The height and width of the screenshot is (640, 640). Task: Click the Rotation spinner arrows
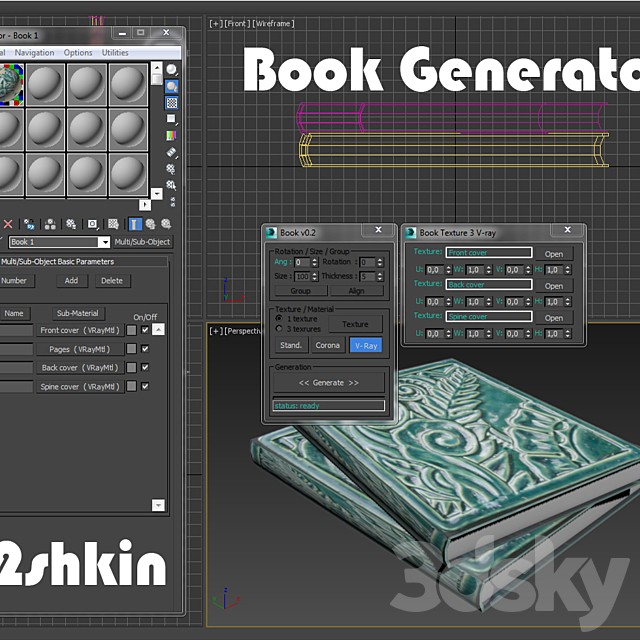coord(380,262)
